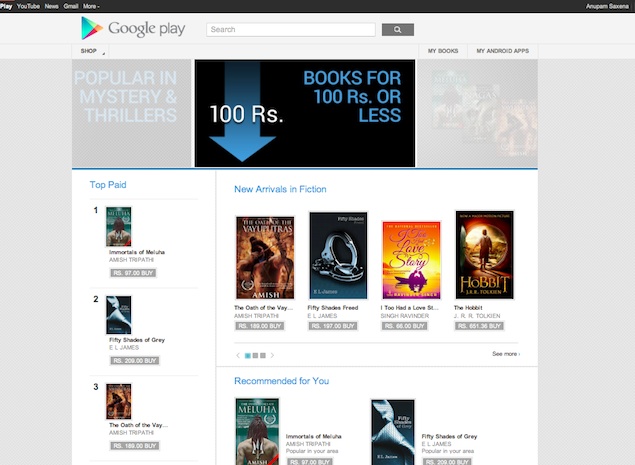Viewport: 635px width, 465px height.
Task: Click RS. 189.00 BUY in New Arrivals
Action: click(x=260, y=326)
